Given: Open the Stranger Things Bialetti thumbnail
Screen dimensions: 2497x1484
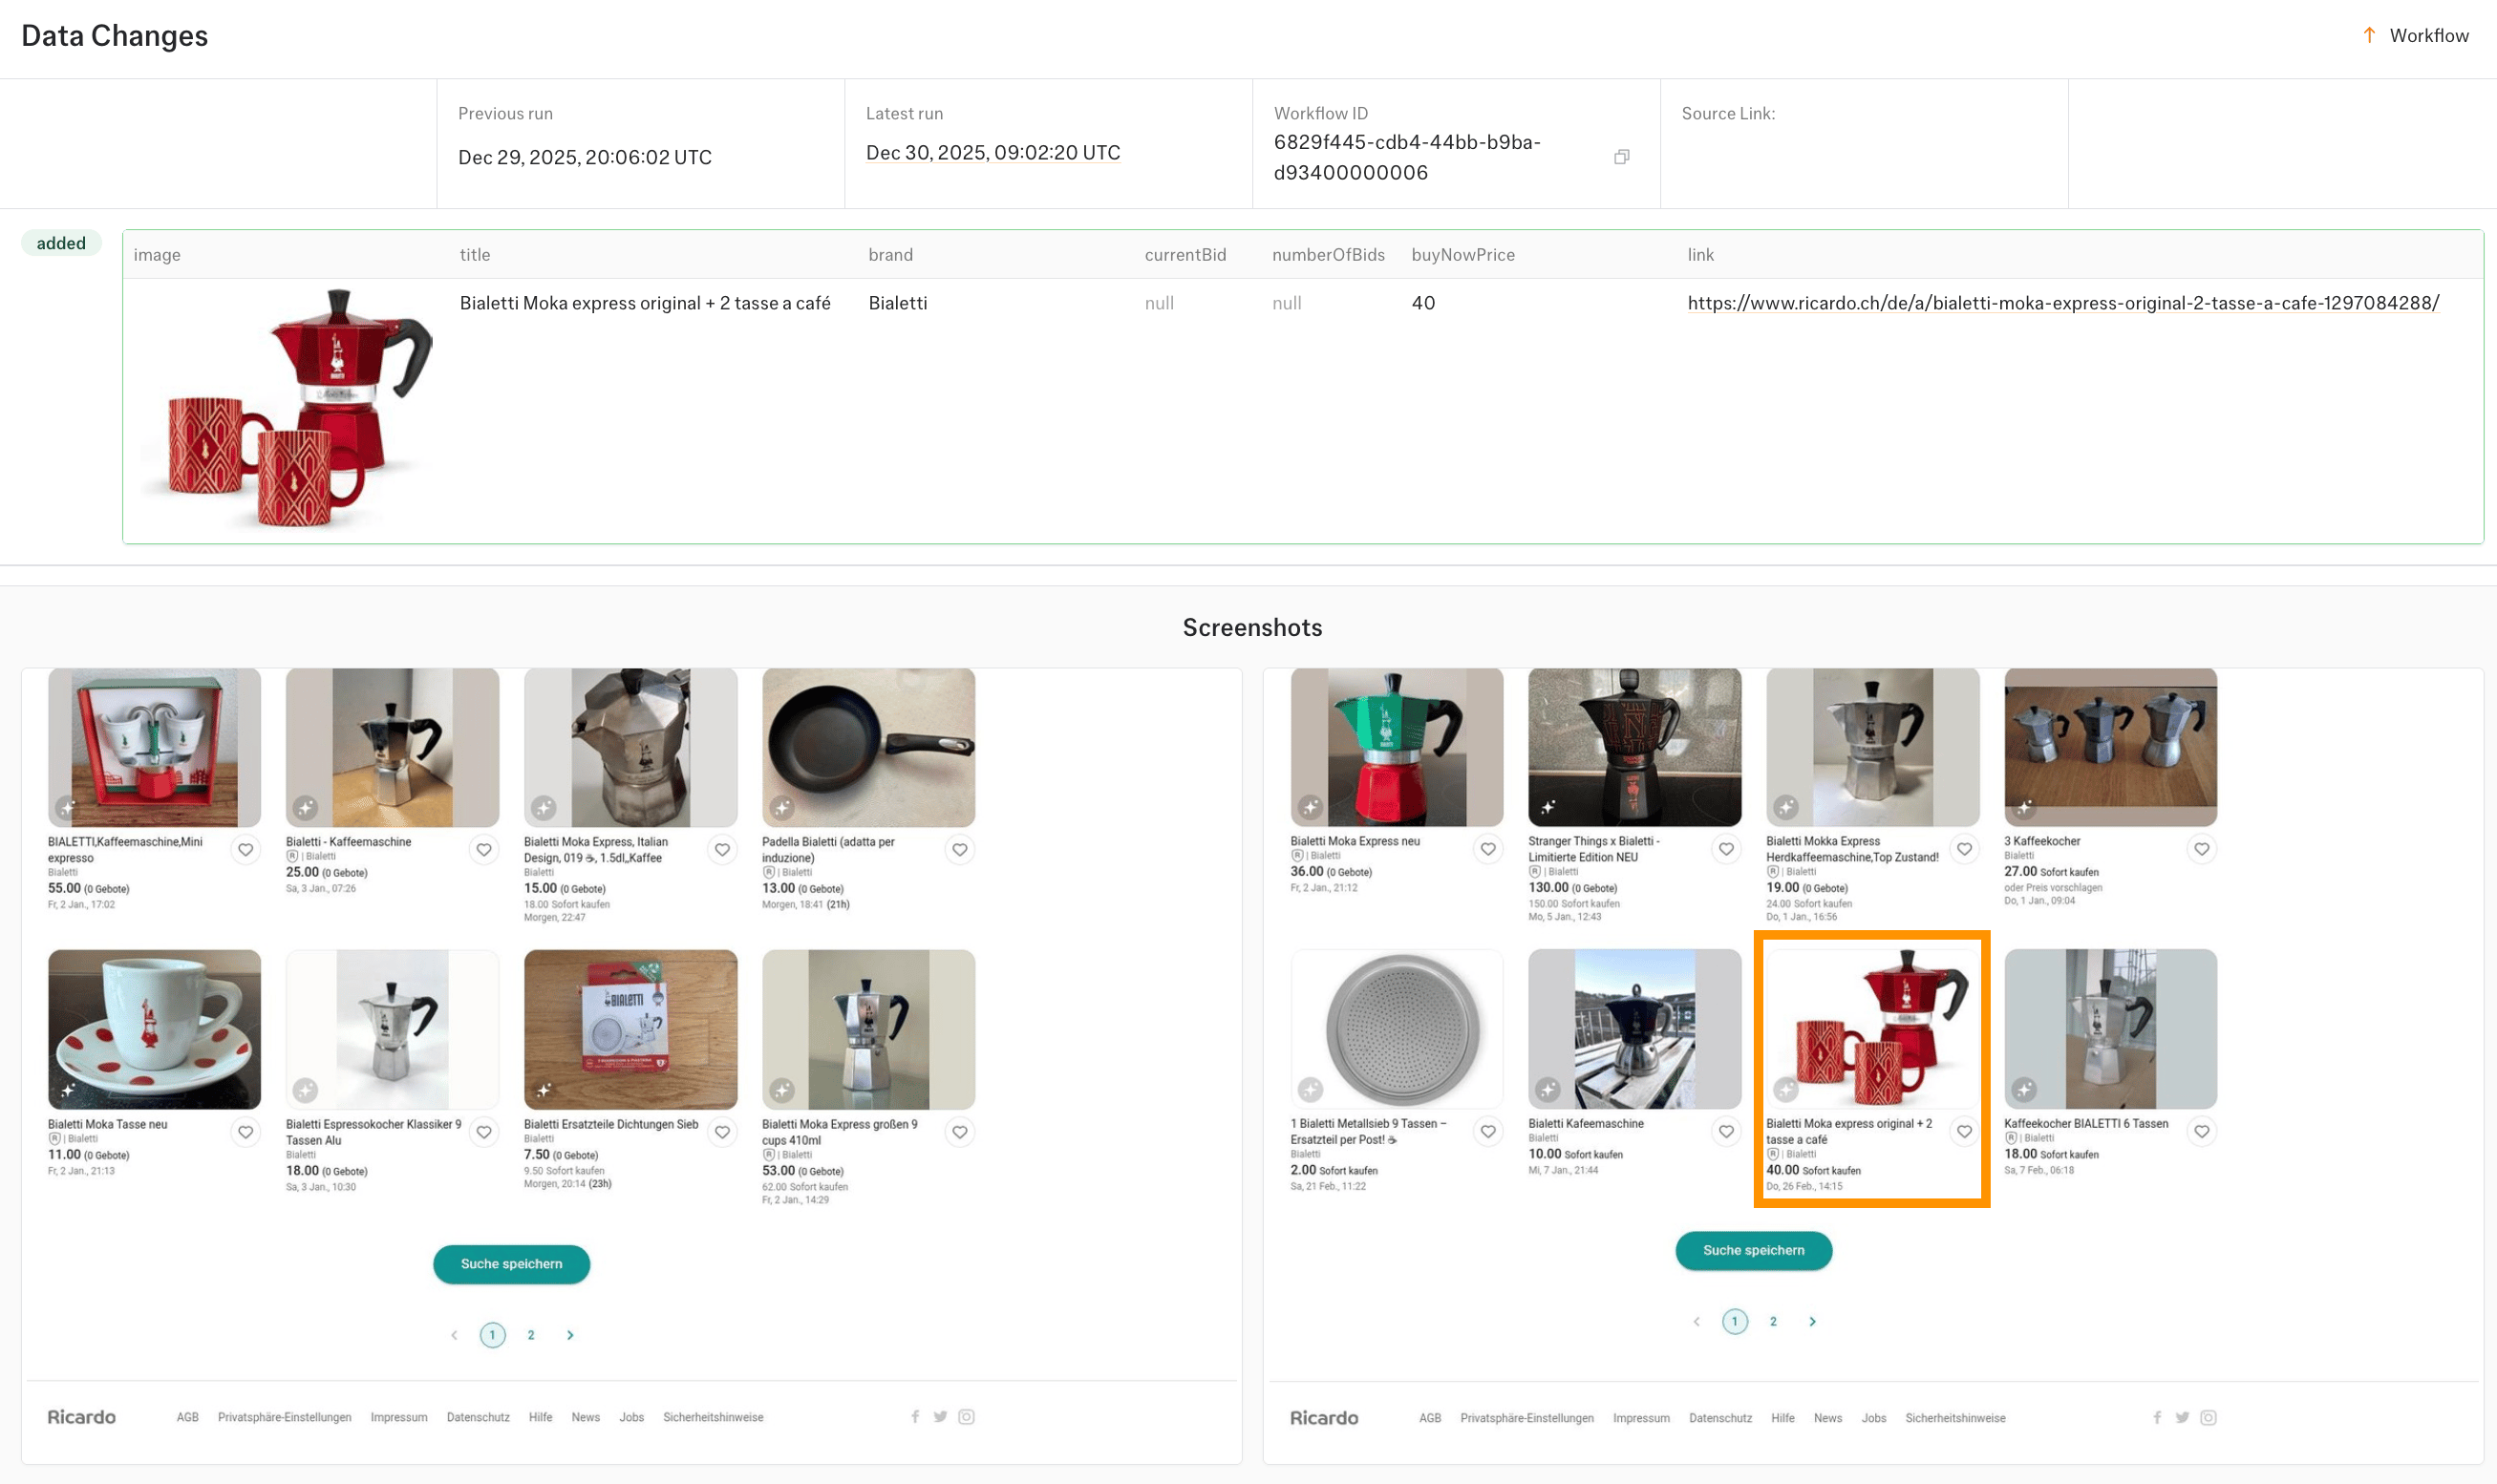Looking at the screenshot, I should pyautogui.click(x=1634, y=747).
